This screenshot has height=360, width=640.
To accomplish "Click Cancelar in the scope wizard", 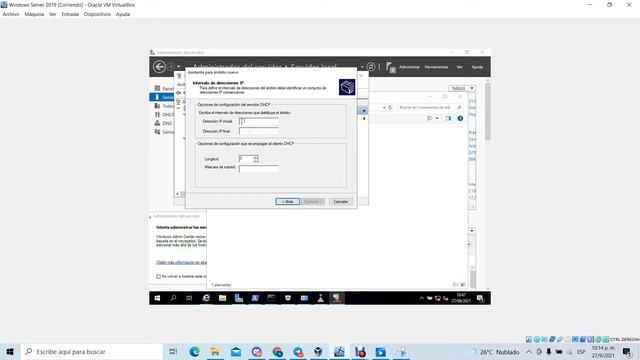I will point(340,202).
